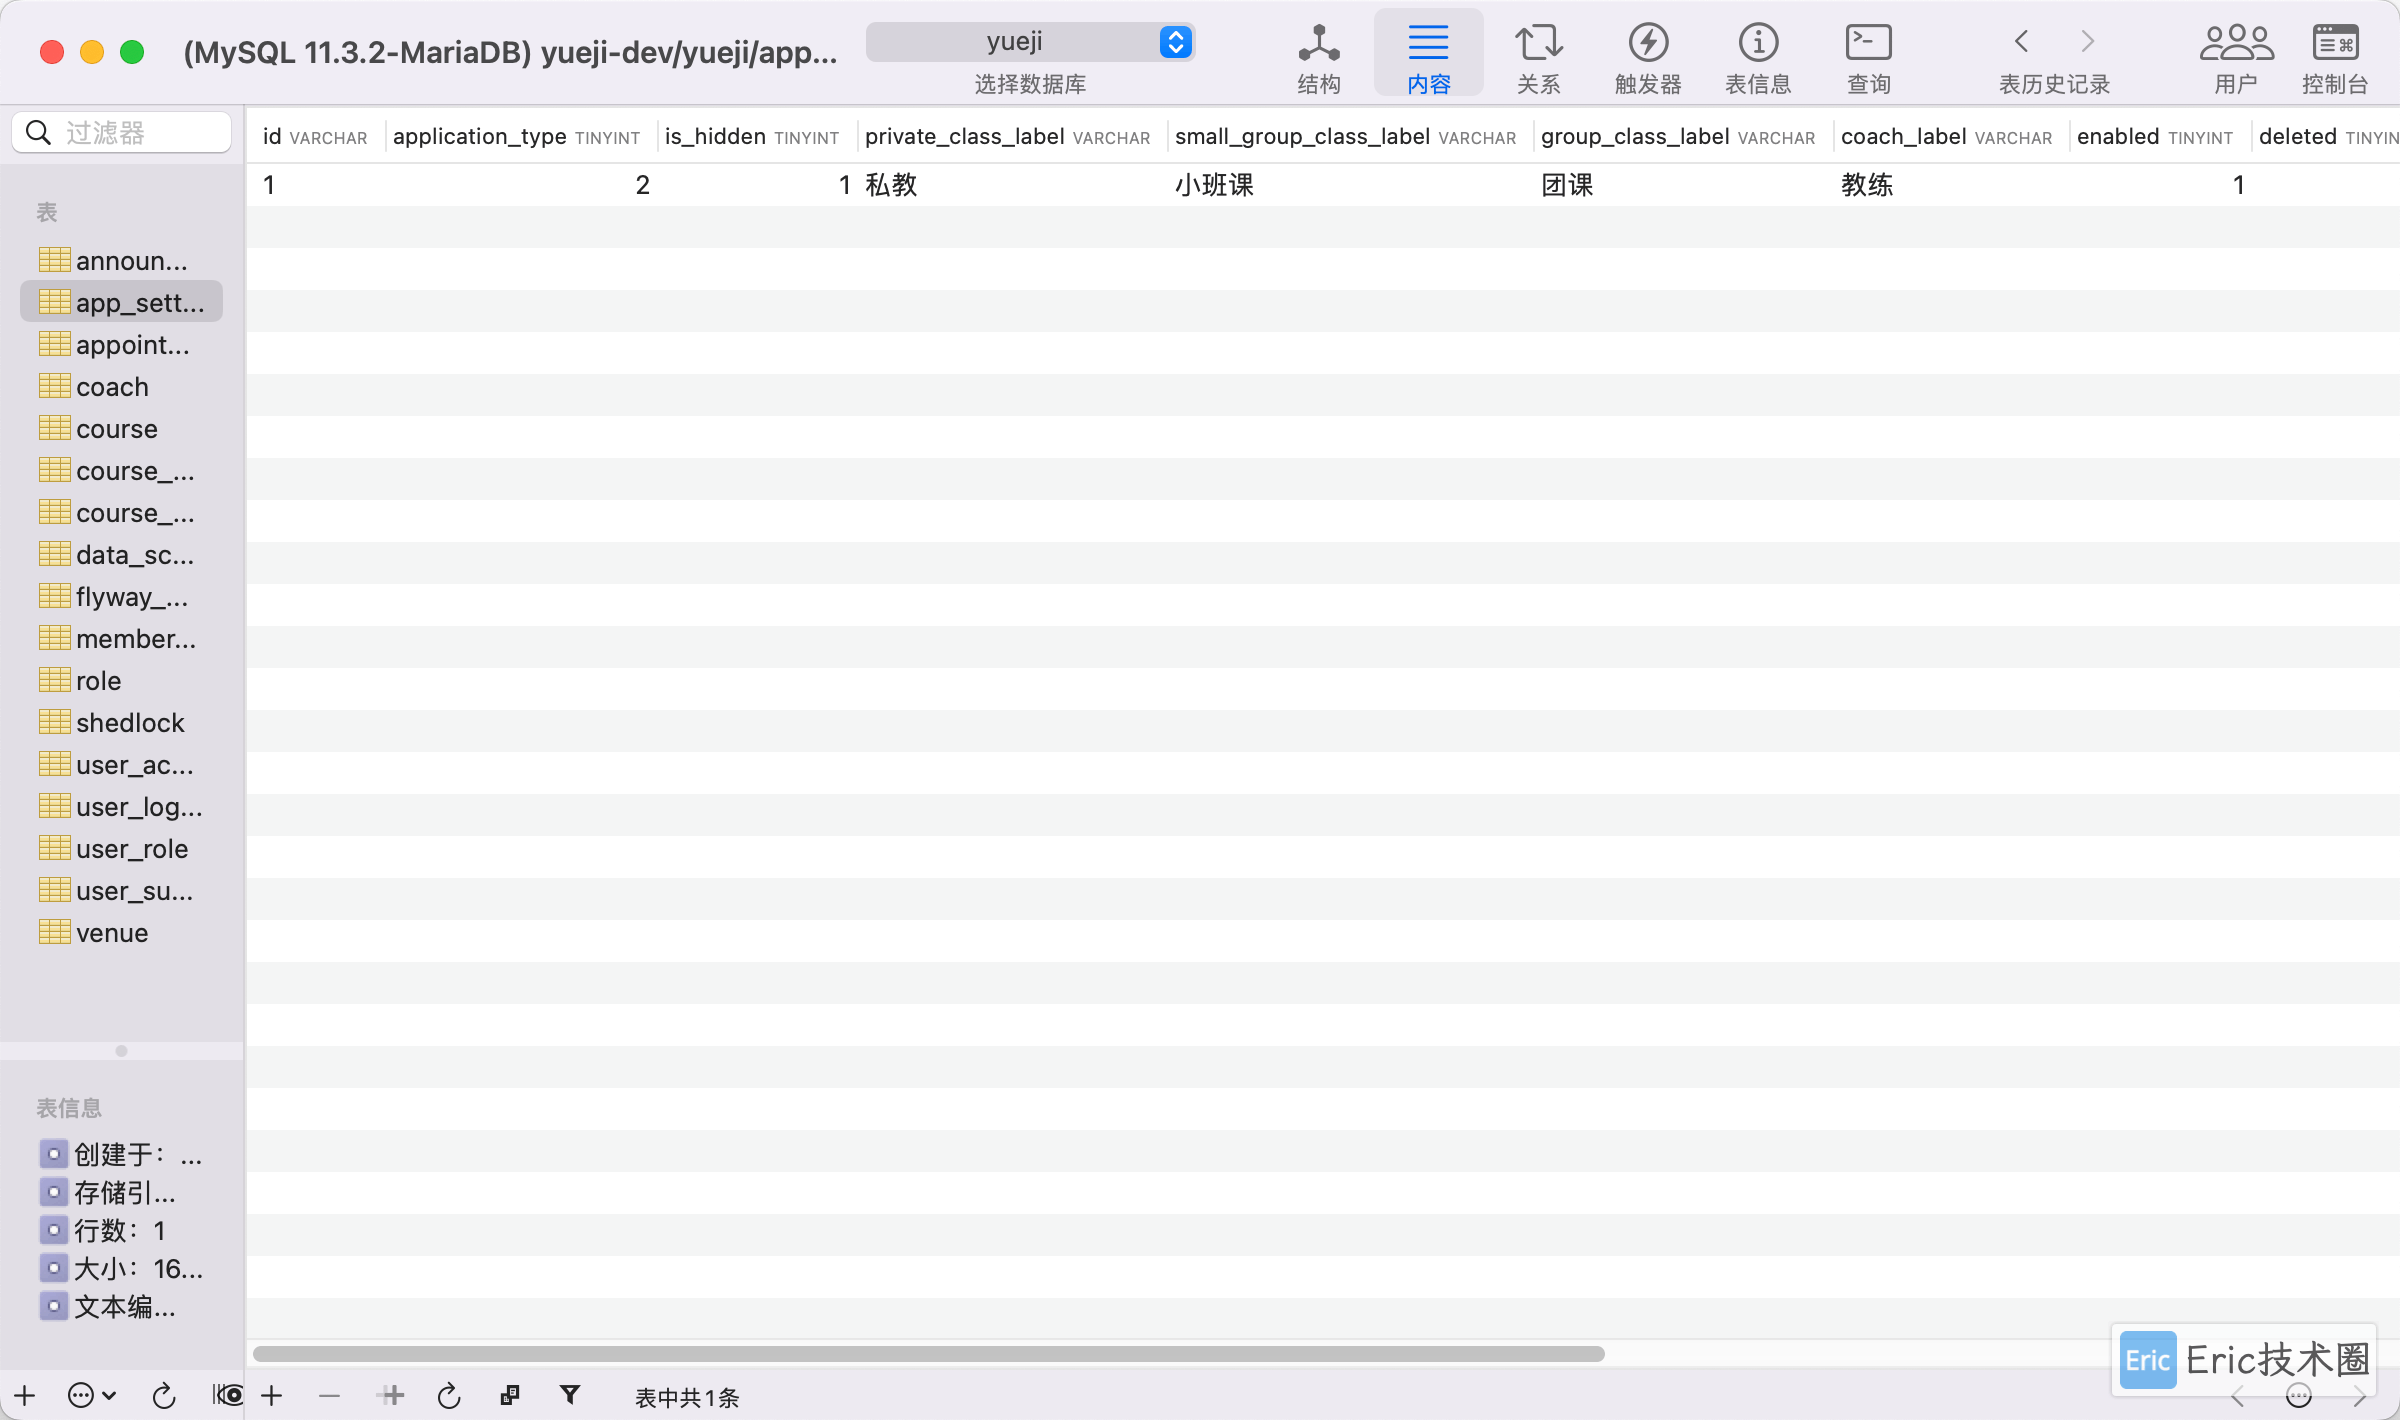Select the data_sc... table
2400x1420 pixels.
pos(122,554)
